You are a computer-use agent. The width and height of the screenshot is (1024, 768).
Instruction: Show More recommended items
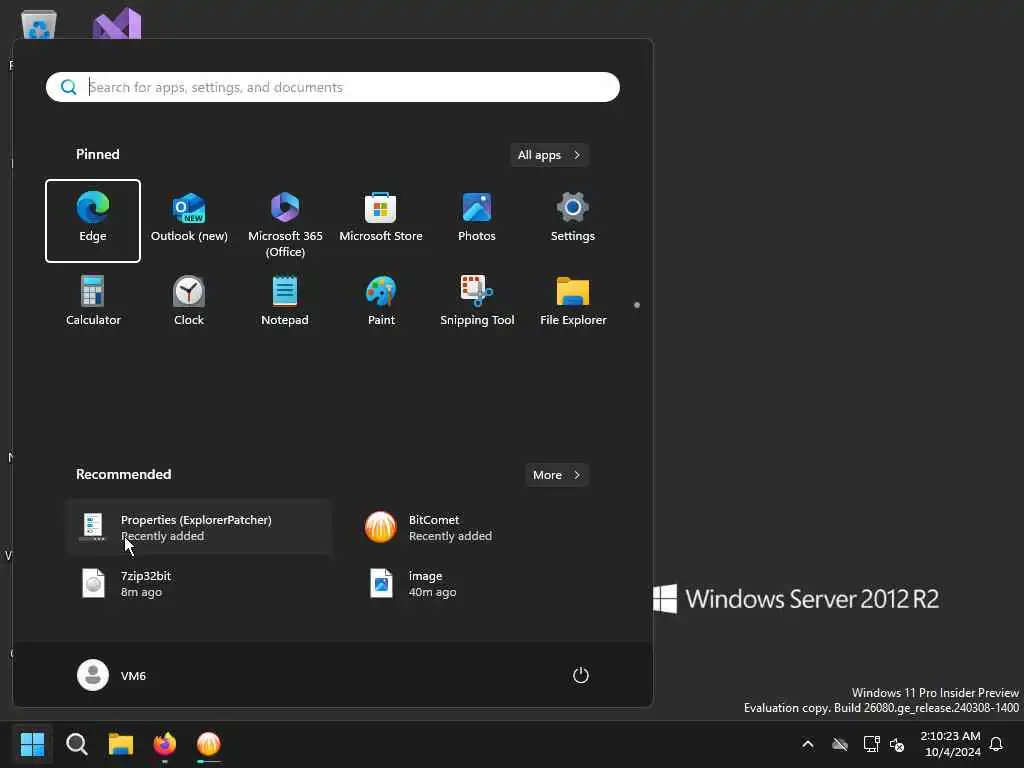point(556,475)
